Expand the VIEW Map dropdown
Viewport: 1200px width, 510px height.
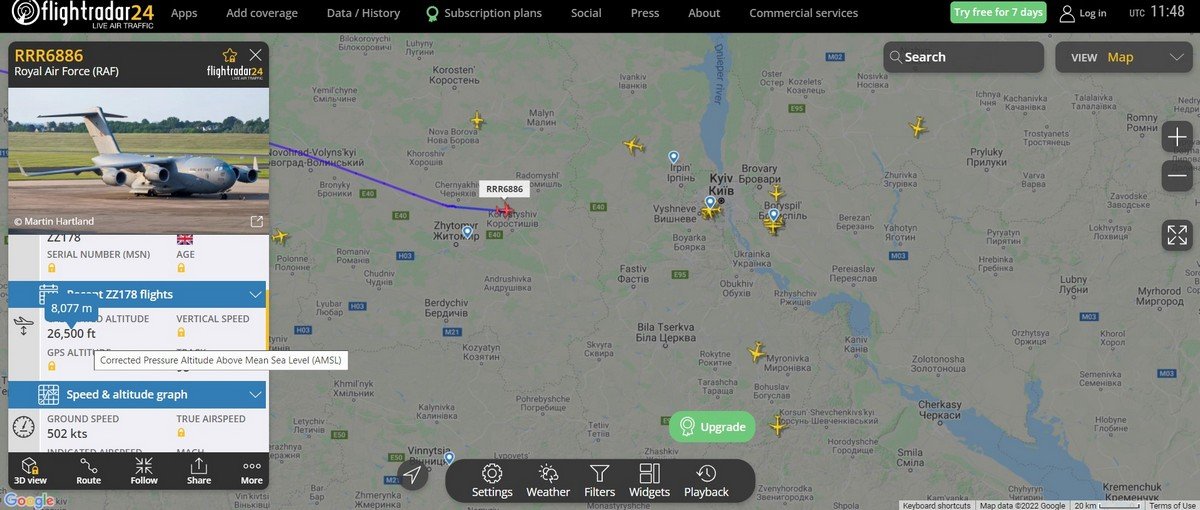click(x=1126, y=57)
